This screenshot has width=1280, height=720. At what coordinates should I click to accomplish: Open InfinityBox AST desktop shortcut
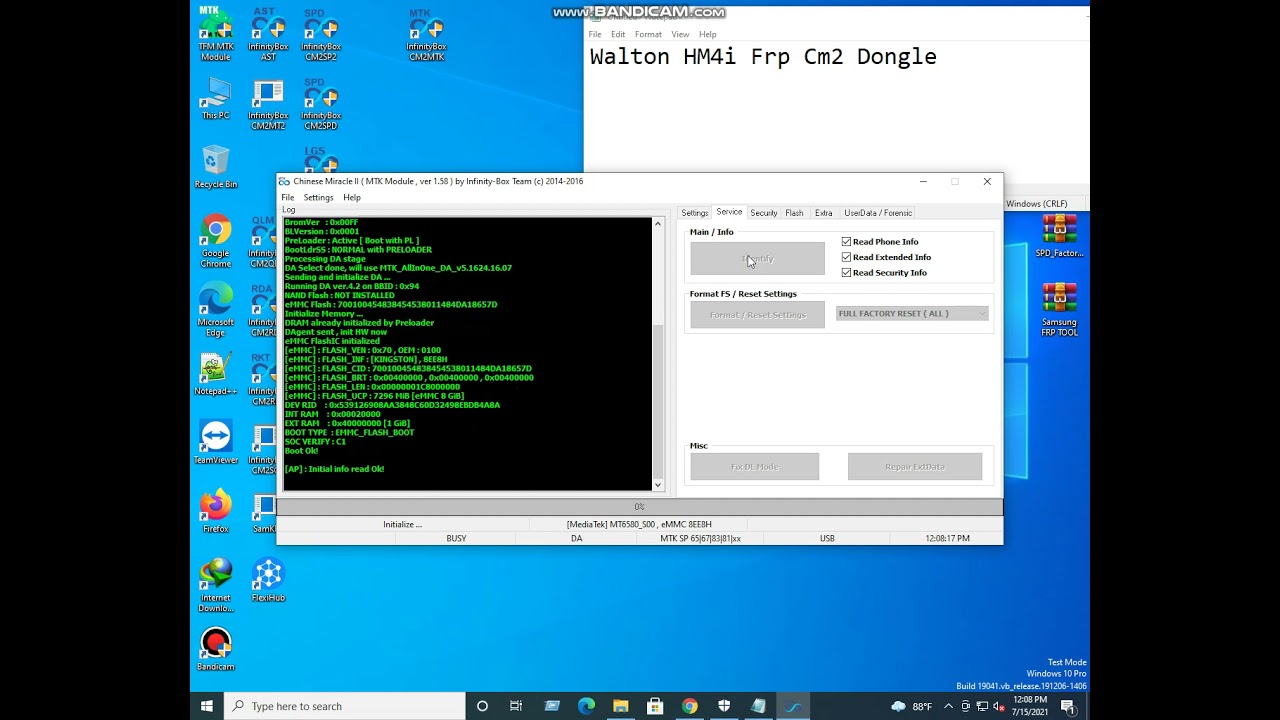tap(268, 33)
